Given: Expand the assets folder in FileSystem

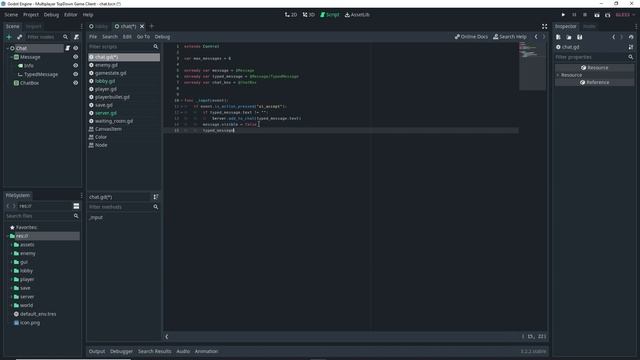Looking at the screenshot, I should click(x=11, y=244).
